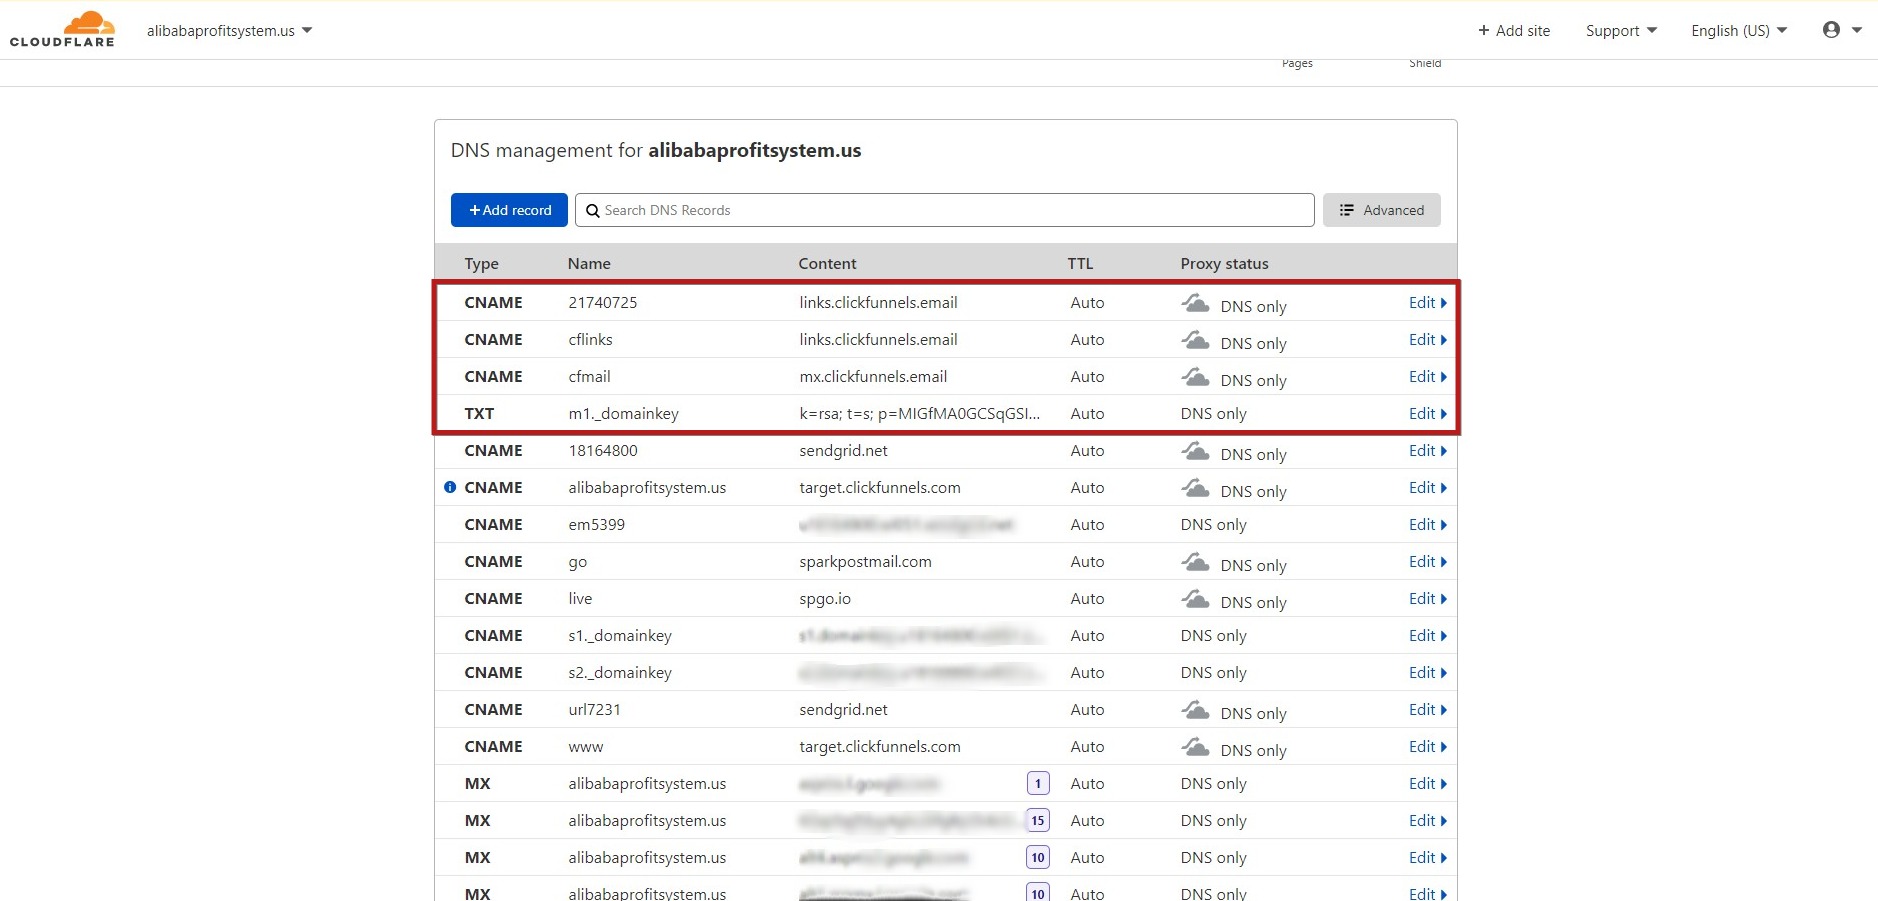Expand Edit for priority 1 MX record
Viewport: 1878px width, 901px height.
point(1427,784)
